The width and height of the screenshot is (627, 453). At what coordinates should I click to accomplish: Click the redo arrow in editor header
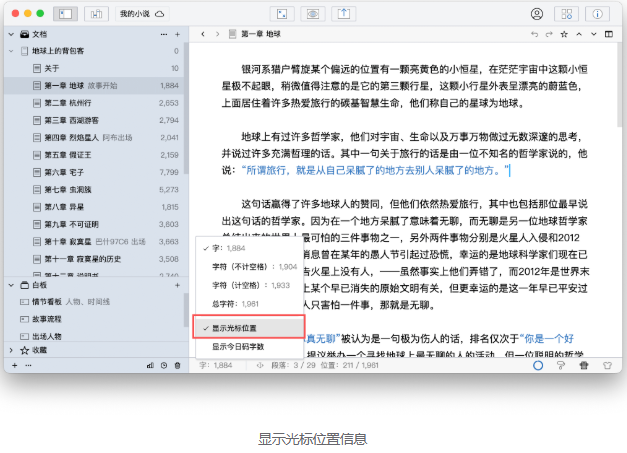click(549, 34)
